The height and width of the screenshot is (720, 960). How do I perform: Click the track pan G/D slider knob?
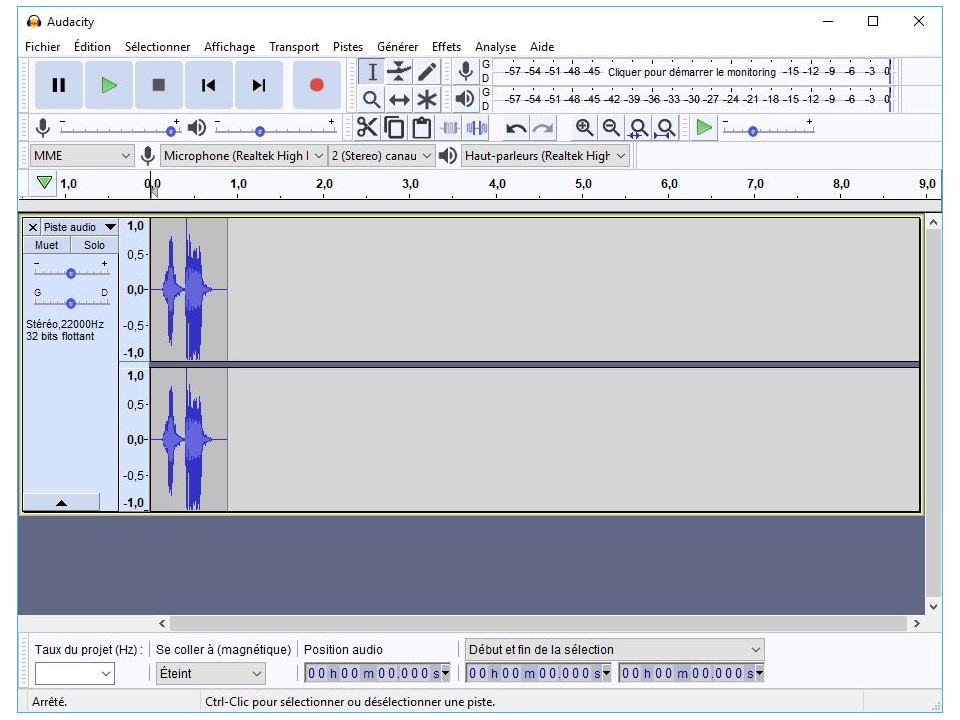click(x=71, y=303)
